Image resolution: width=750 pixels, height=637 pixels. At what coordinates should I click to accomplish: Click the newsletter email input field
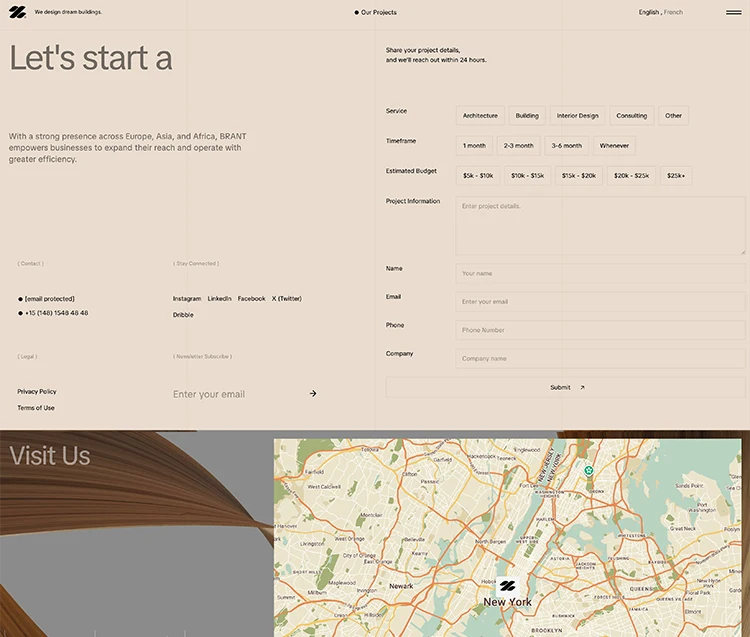point(235,394)
